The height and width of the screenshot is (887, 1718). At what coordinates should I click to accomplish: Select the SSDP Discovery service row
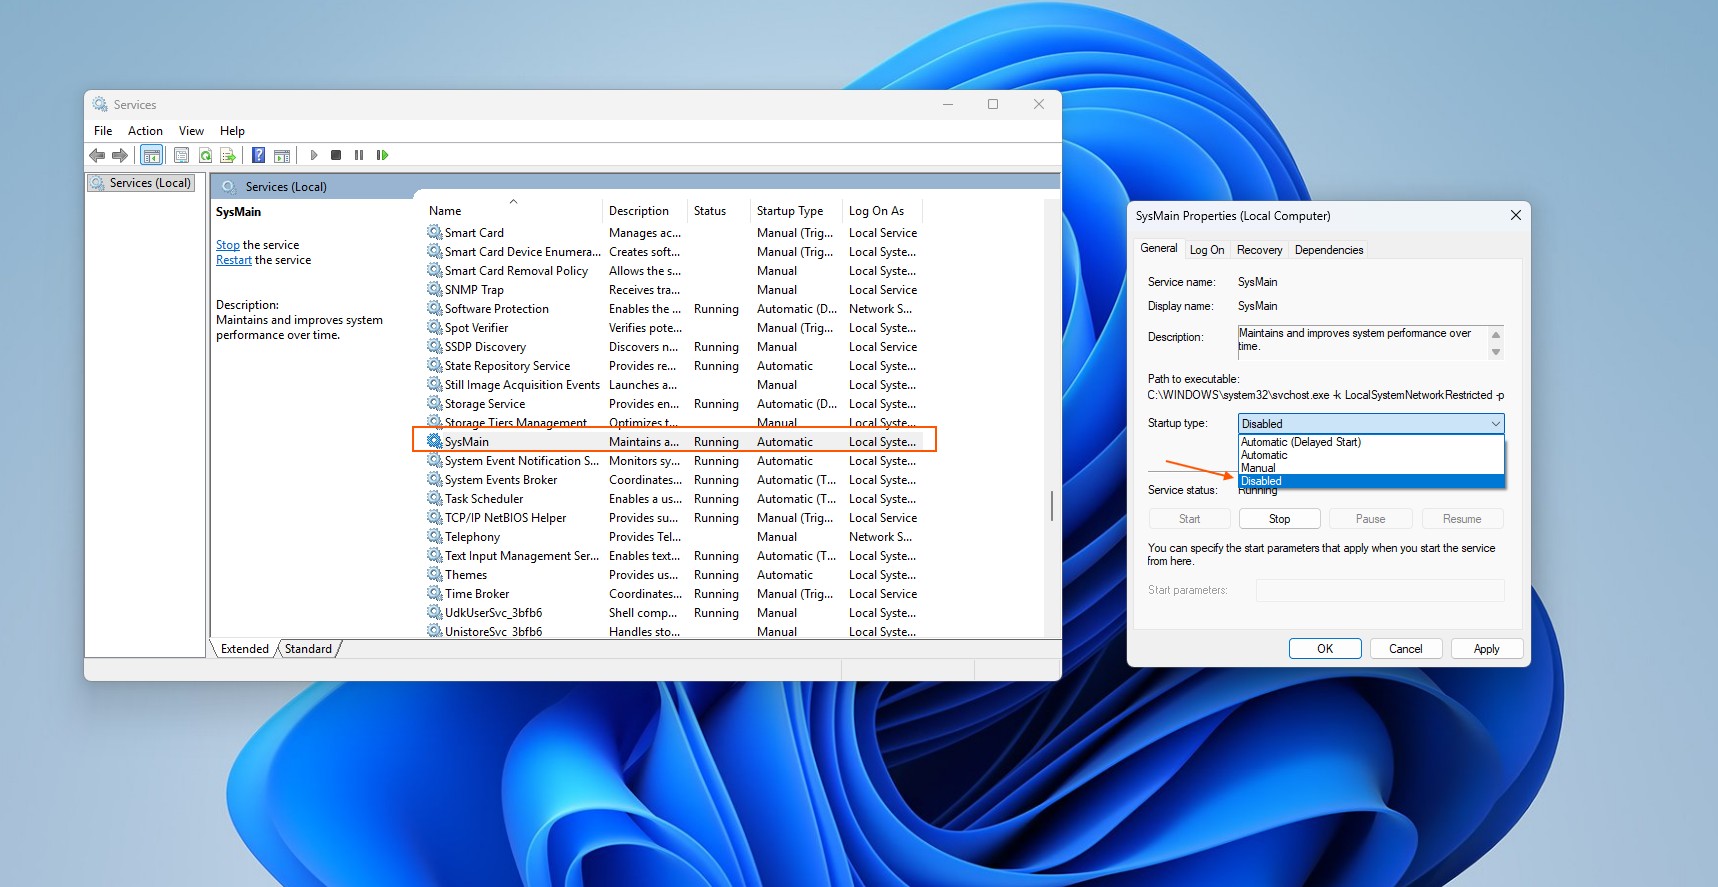click(674, 347)
